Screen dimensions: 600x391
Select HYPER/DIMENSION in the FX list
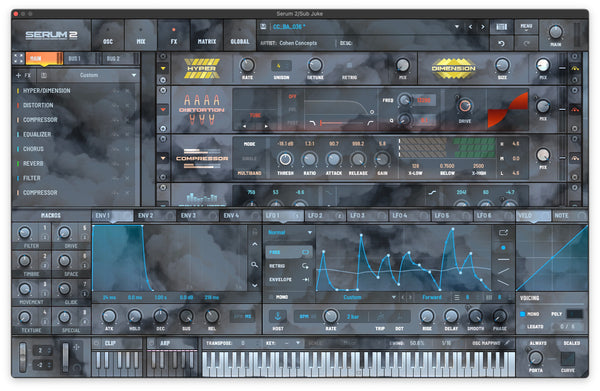[46, 91]
